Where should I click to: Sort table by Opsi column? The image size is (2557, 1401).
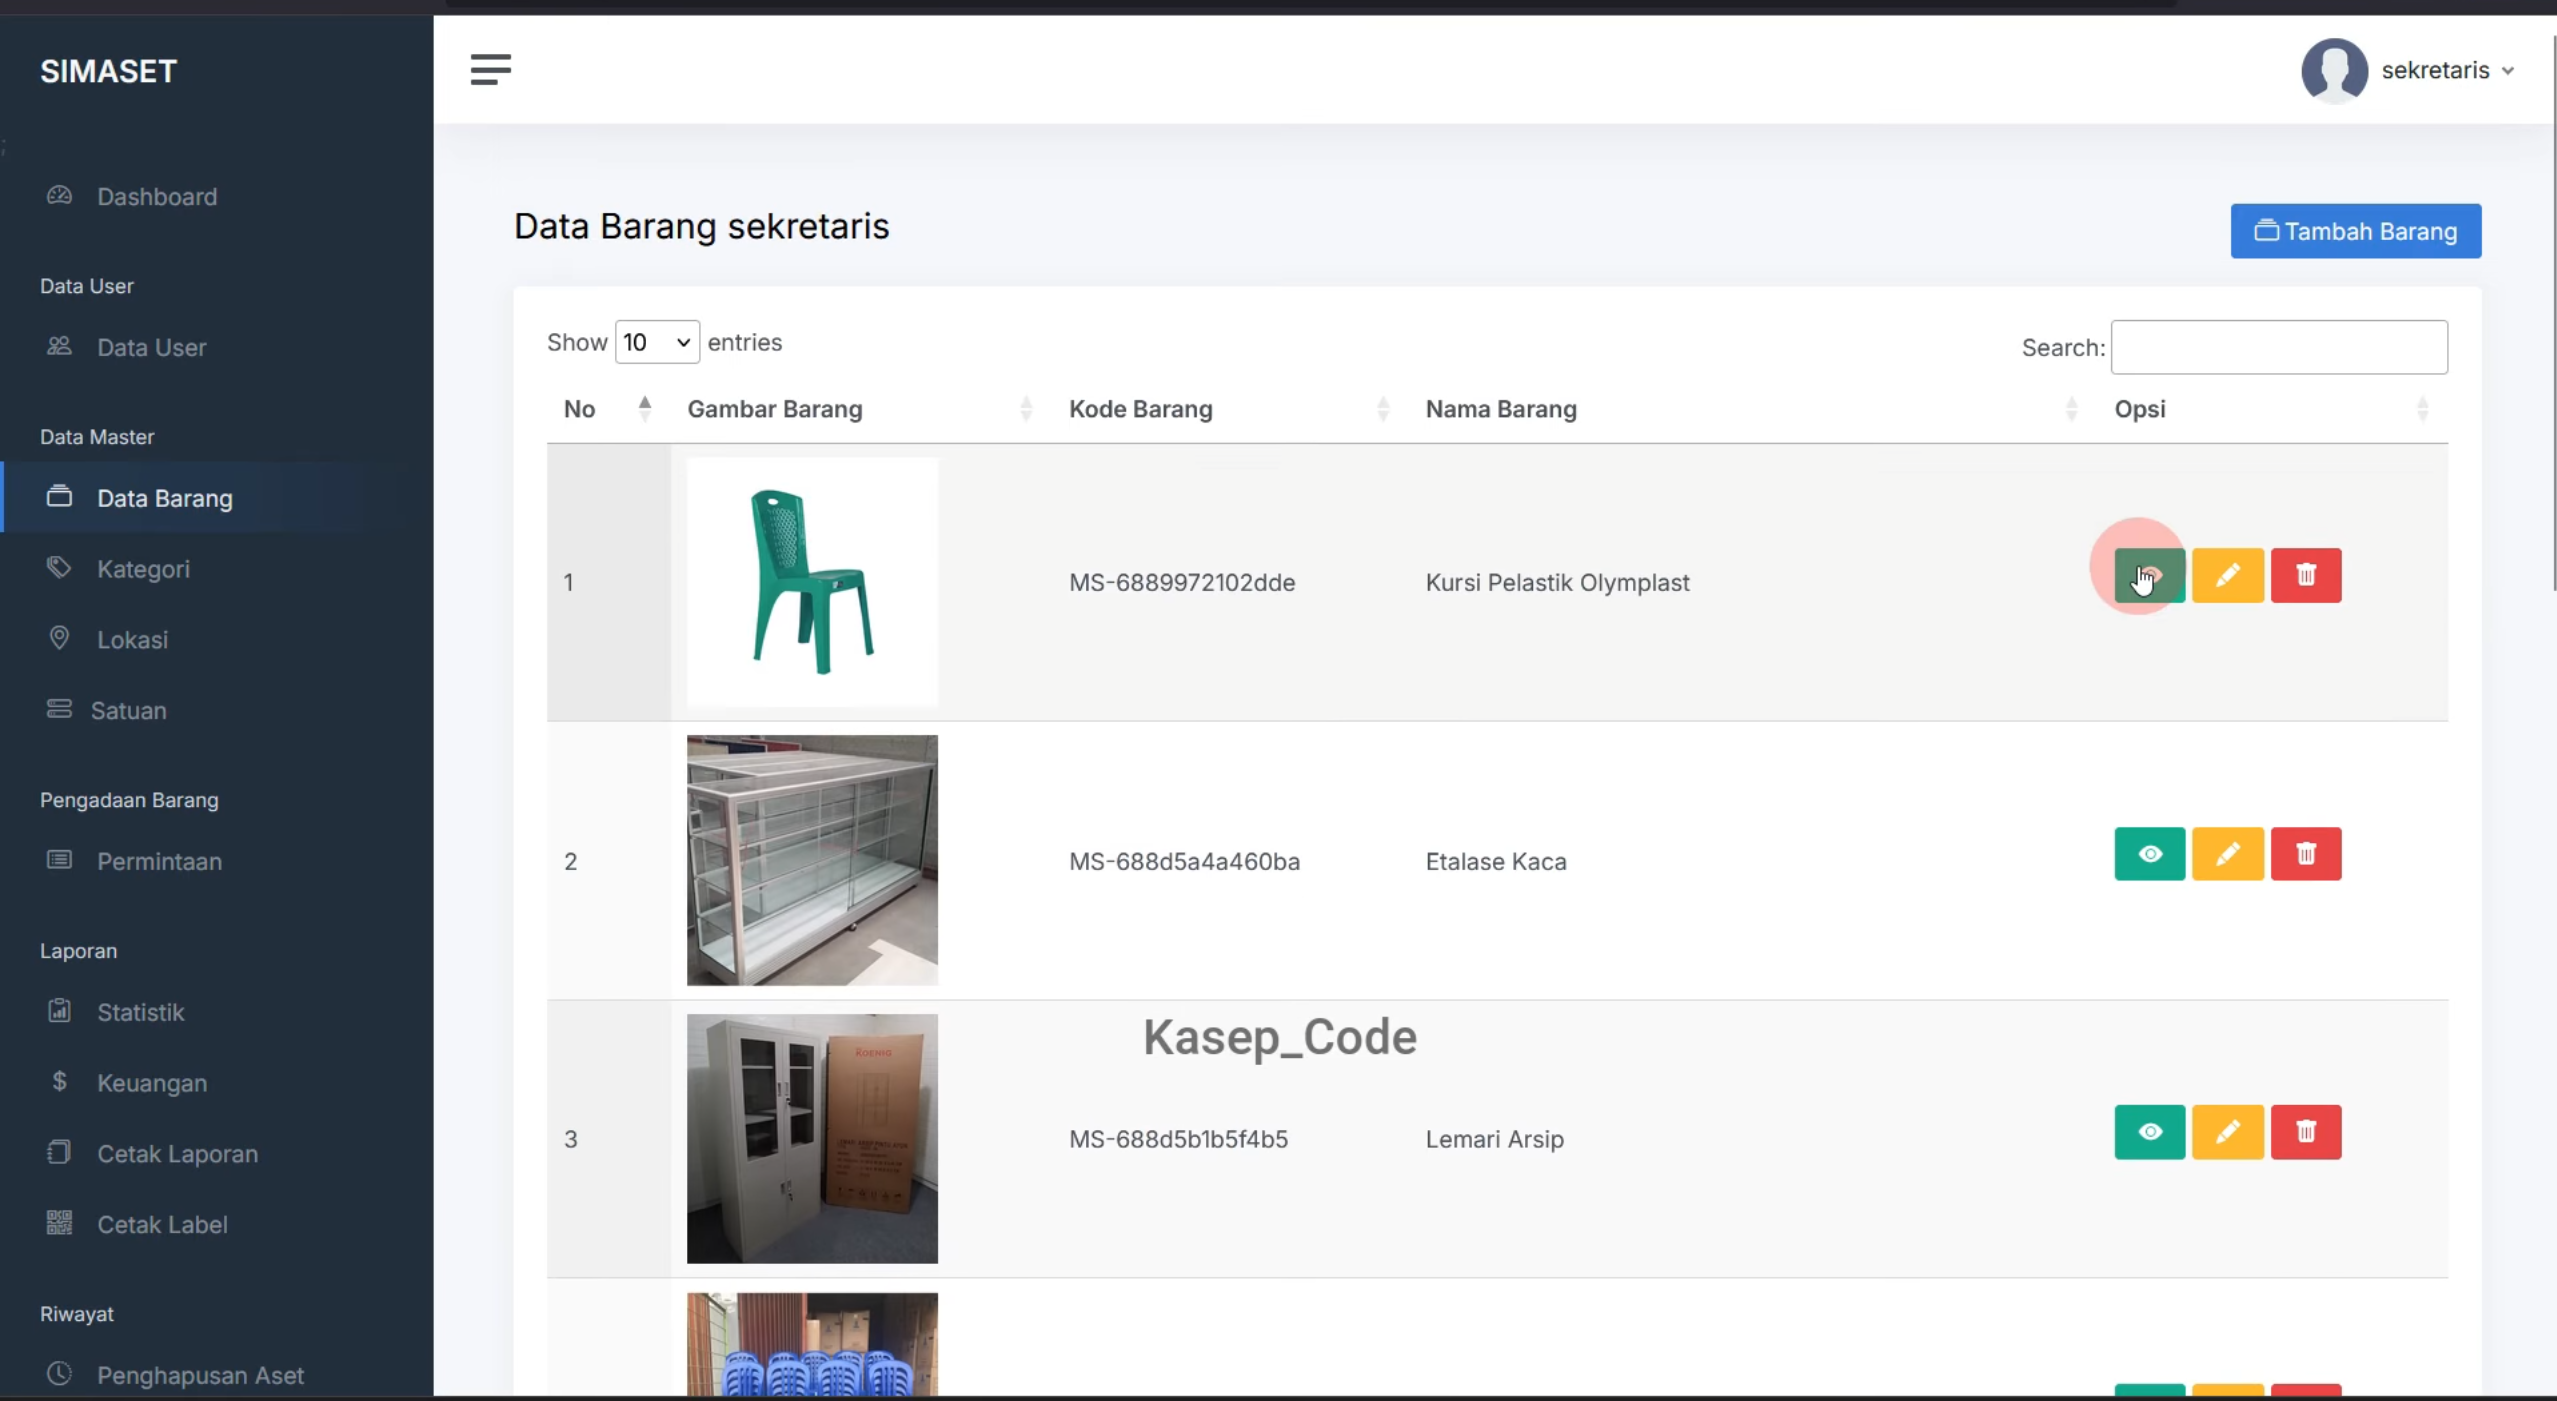pos(2272,409)
